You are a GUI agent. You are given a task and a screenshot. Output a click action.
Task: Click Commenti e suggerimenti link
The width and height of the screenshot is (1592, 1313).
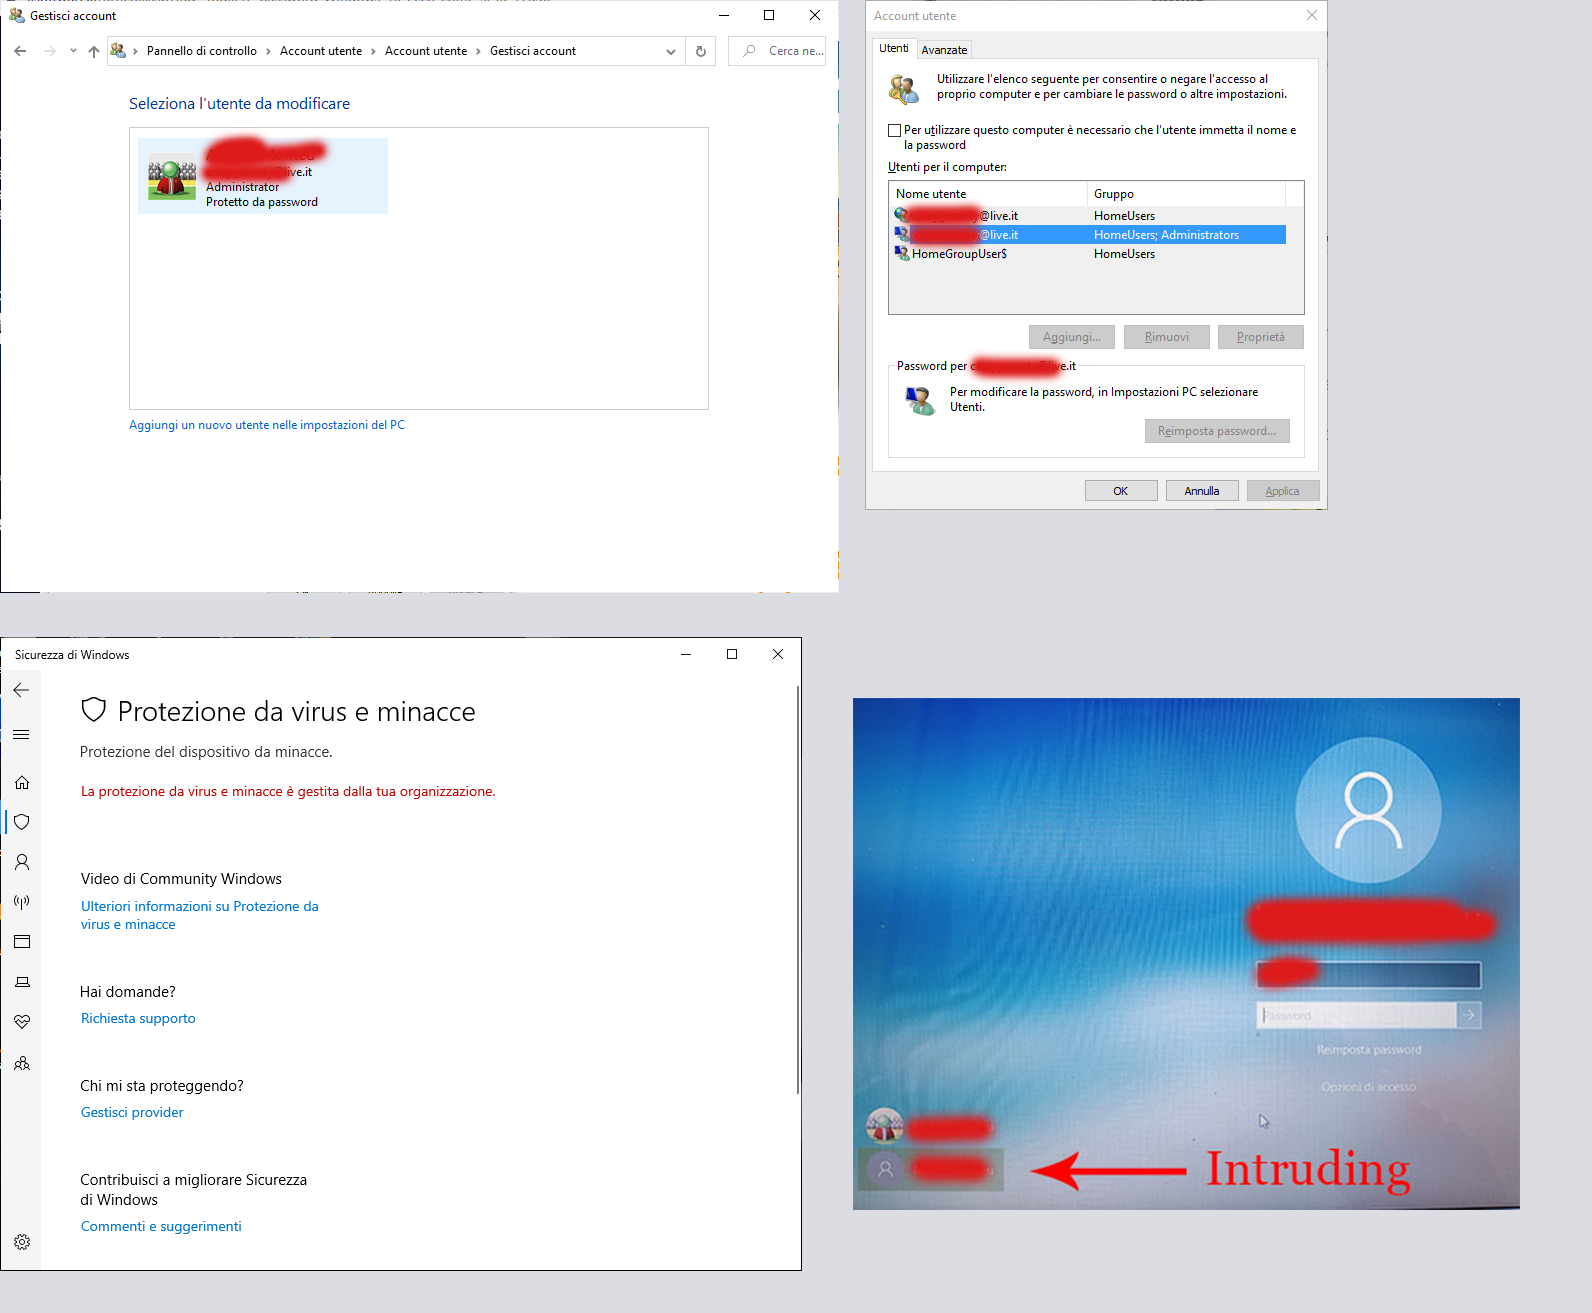coord(161,1226)
